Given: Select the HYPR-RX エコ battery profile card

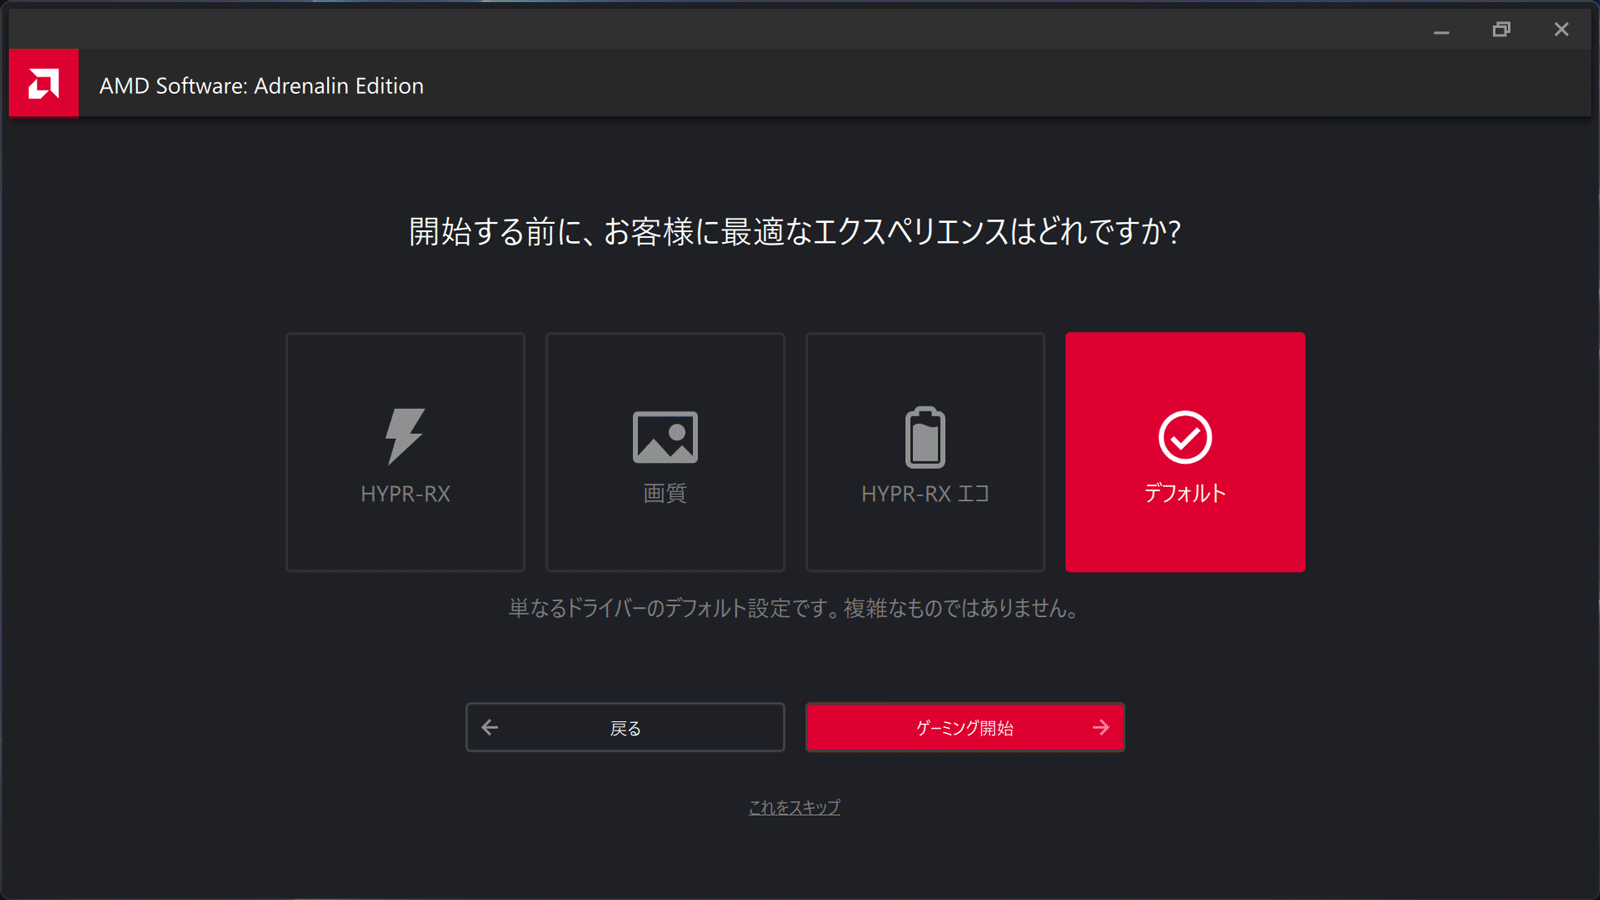Looking at the screenshot, I should pyautogui.click(x=925, y=452).
